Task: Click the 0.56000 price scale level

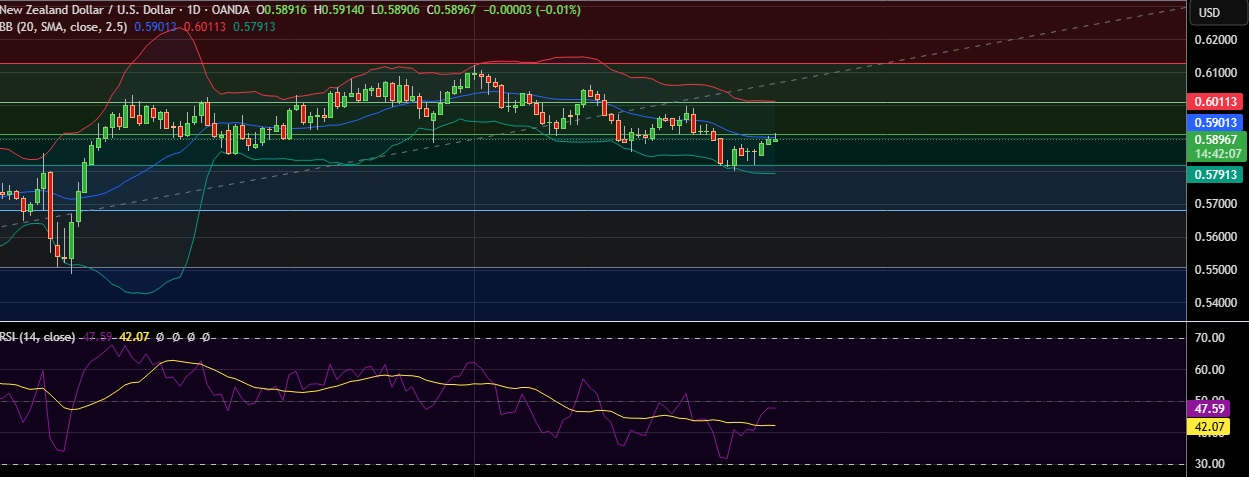Action: pyautogui.click(x=1217, y=237)
